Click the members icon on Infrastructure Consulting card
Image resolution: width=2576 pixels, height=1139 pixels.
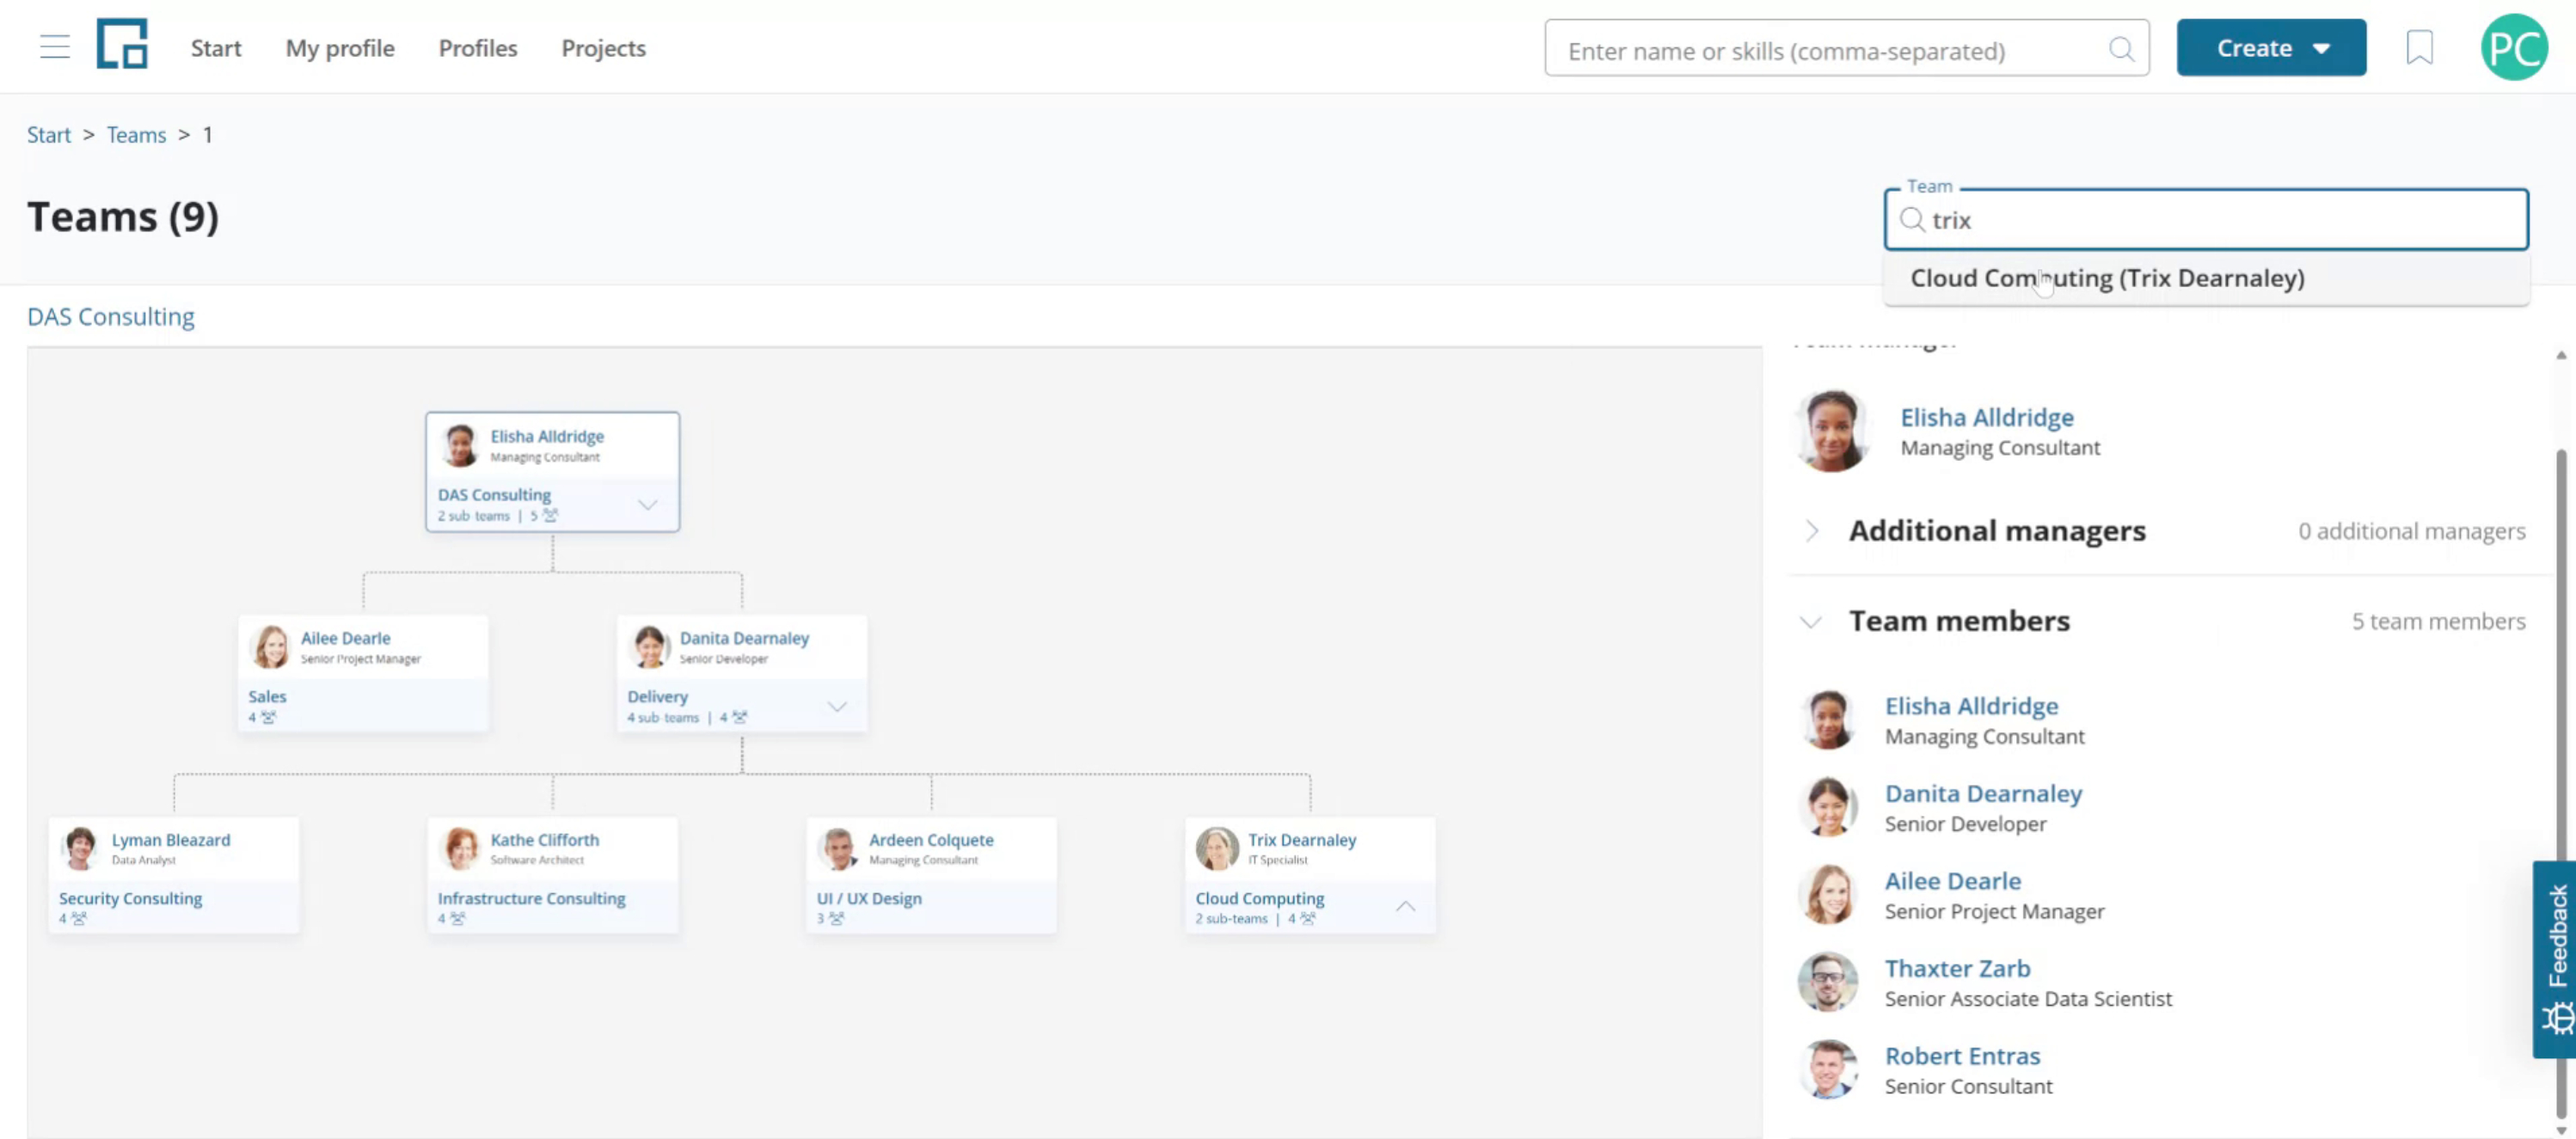(457, 919)
